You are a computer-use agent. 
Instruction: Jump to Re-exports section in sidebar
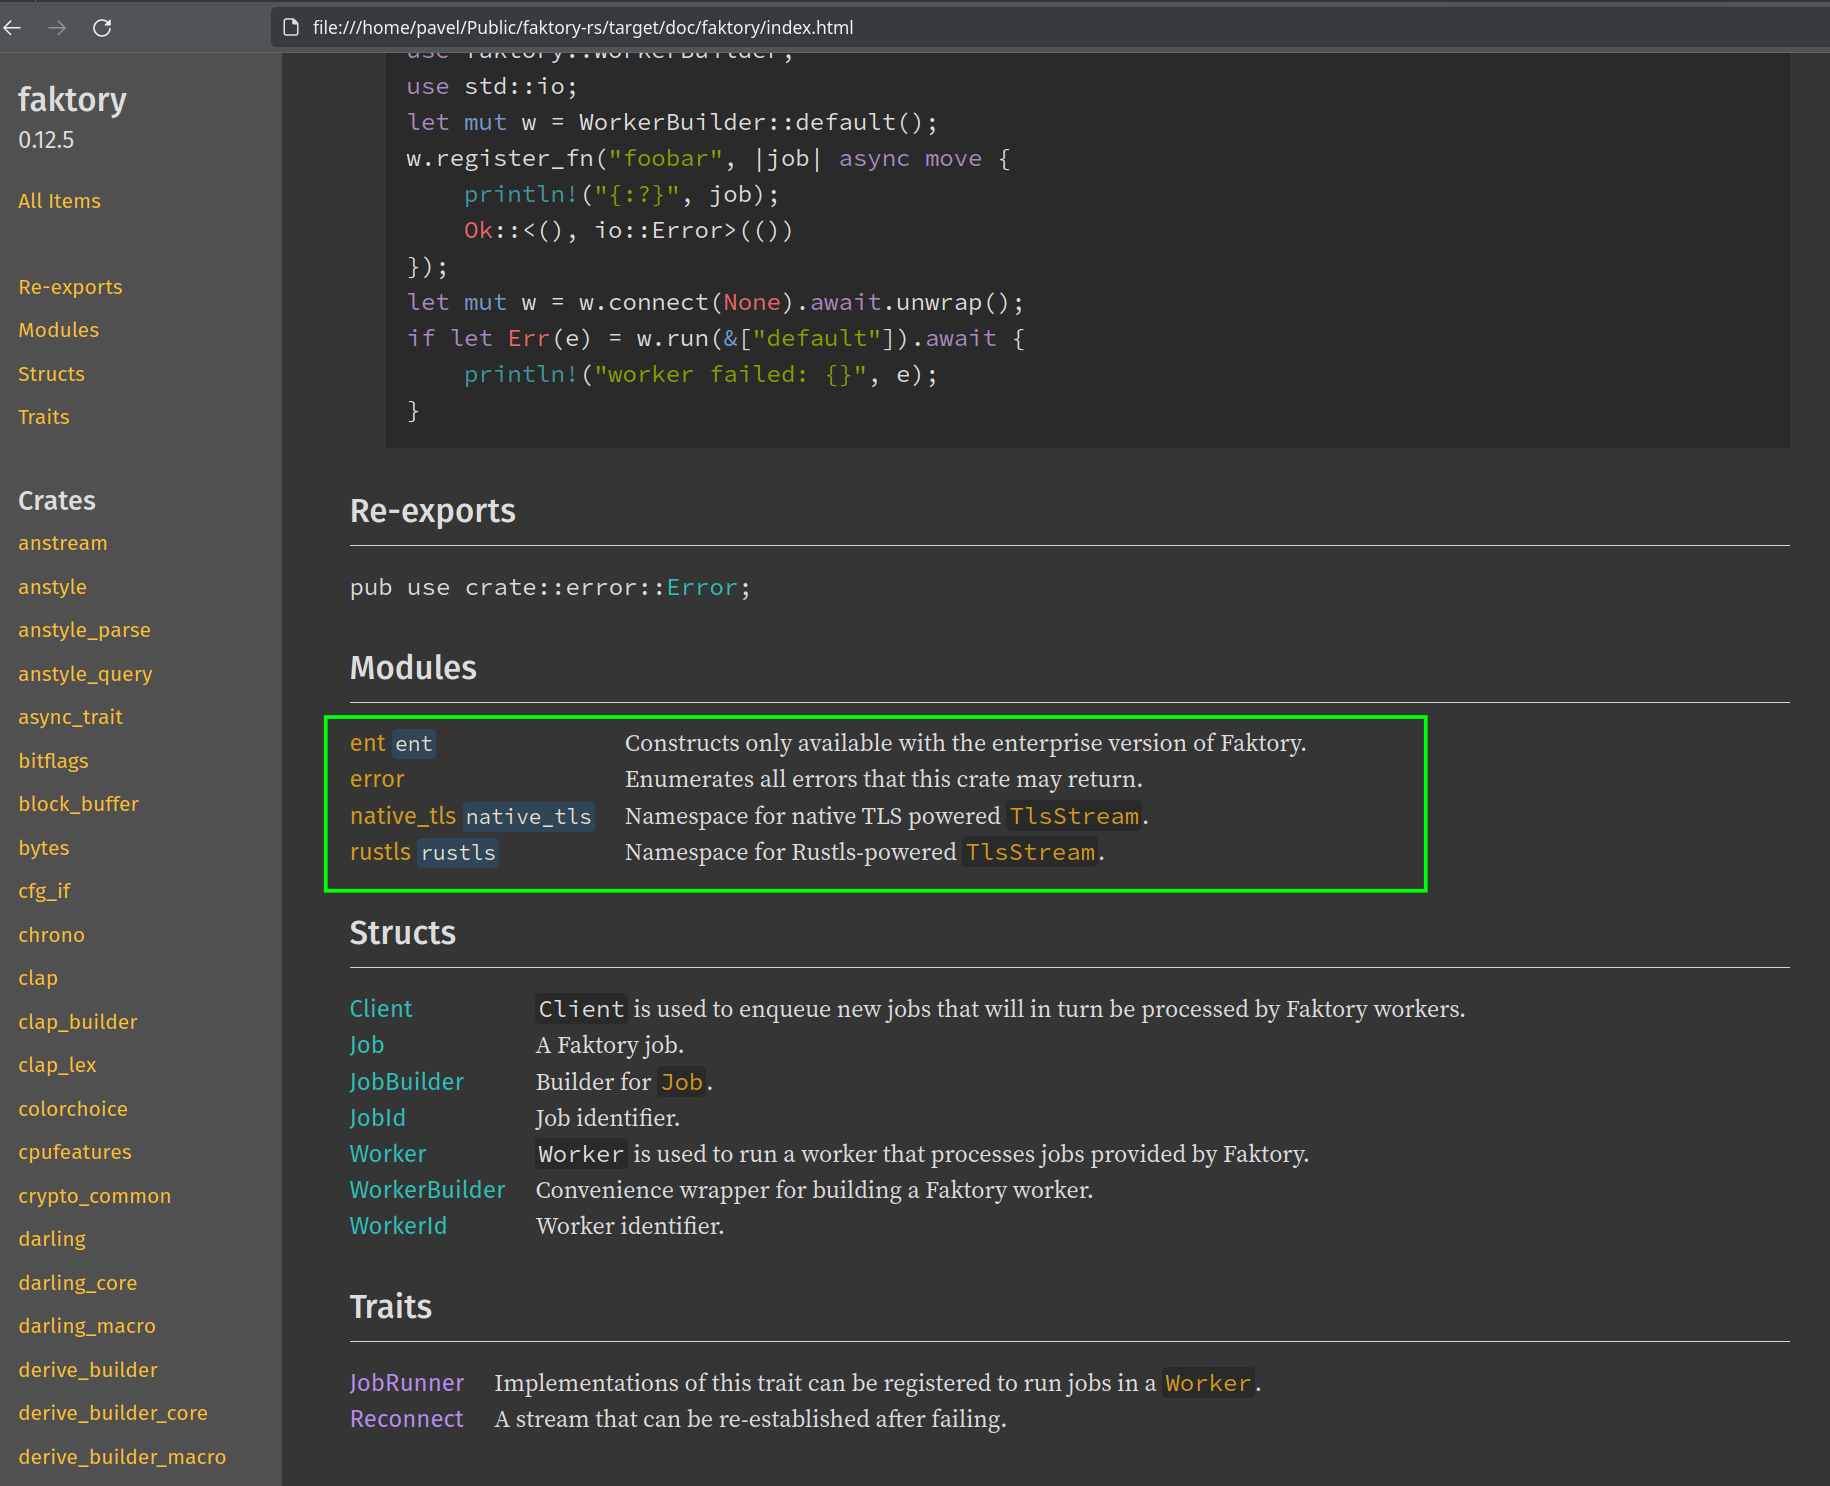[x=70, y=287]
